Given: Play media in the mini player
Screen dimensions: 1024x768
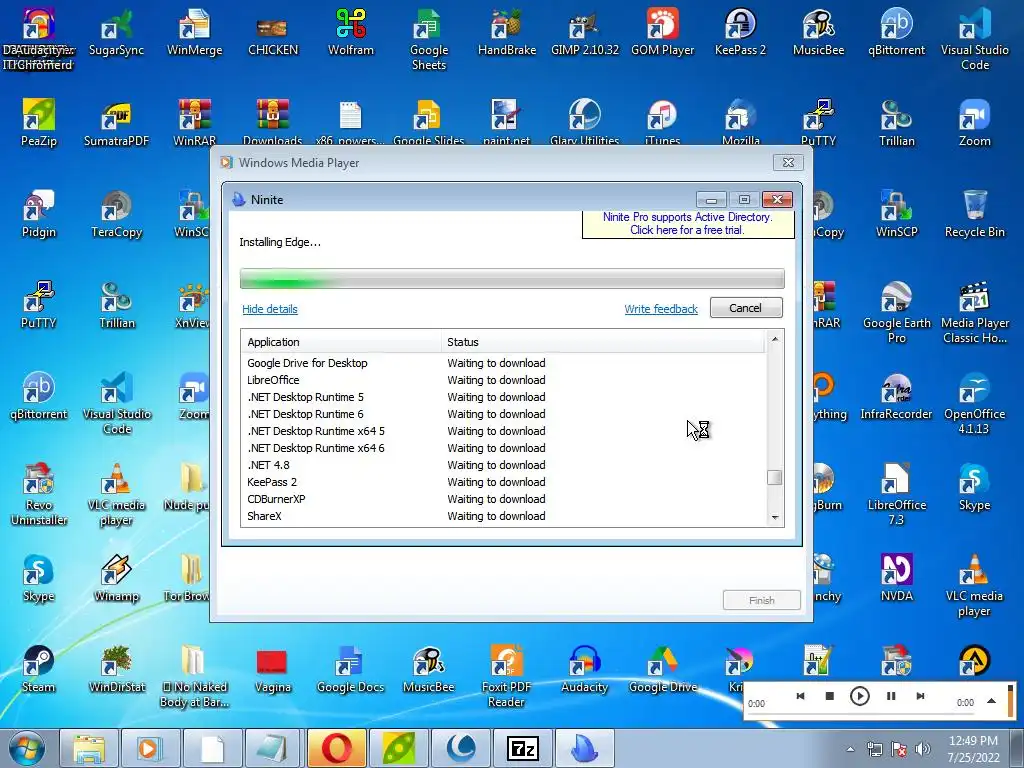Looking at the screenshot, I should 859,696.
